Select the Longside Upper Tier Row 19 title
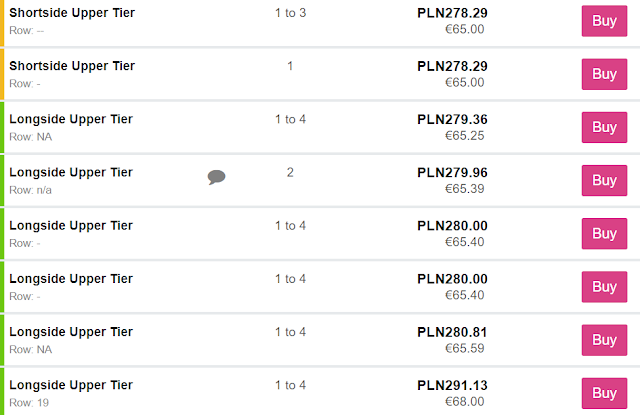The image size is (640, 415). [x=71, y=384]
